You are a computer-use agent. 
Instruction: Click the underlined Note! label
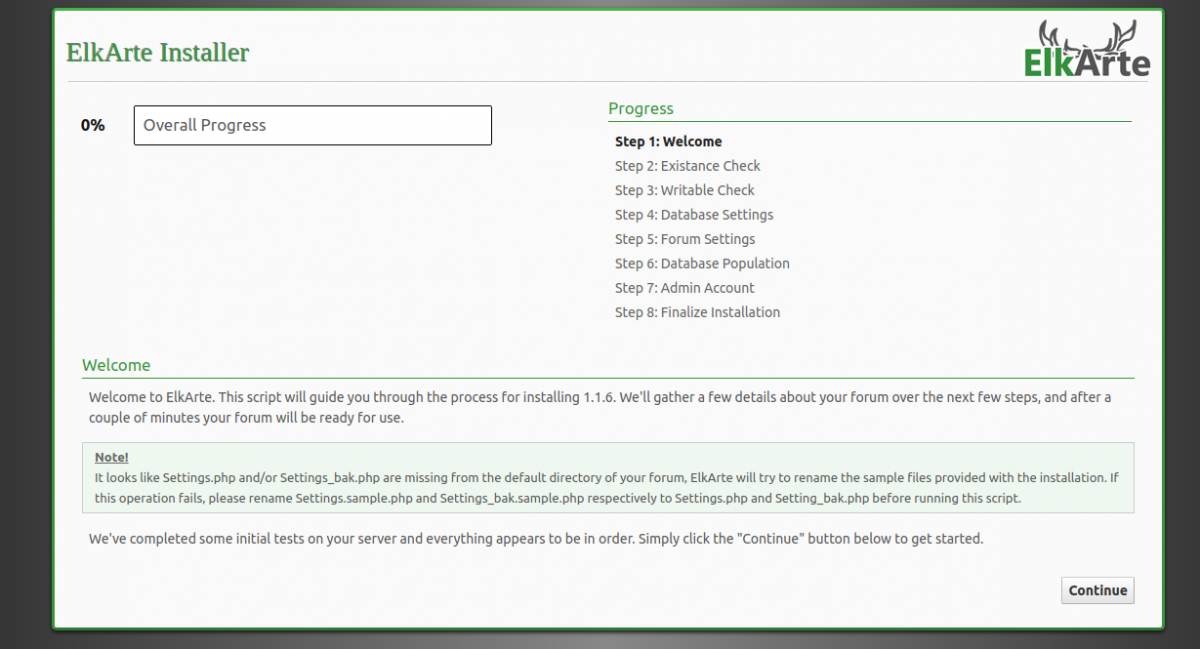pyautogui.click(x=112, y=457)
